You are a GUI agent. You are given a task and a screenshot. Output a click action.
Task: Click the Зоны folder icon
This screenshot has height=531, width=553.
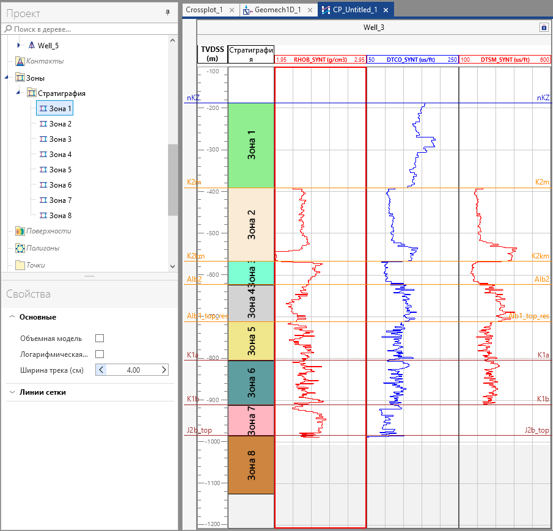click(20, 78)
